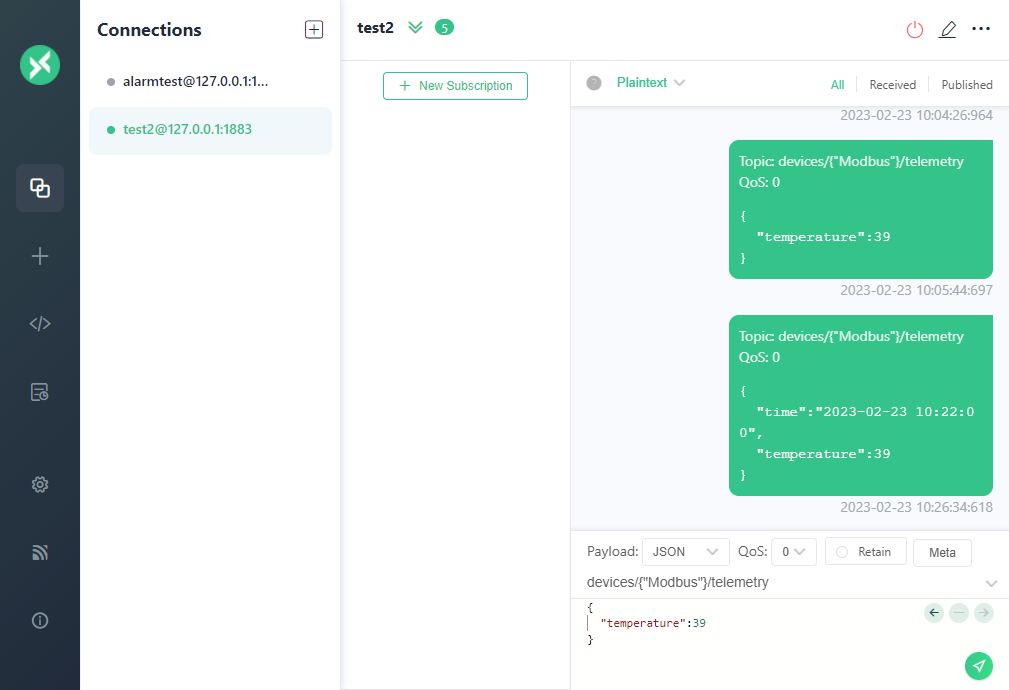The height and width of the screenshot is (690, 1009).
Task: Open the Script page code icon
Action: pos(40,323)
